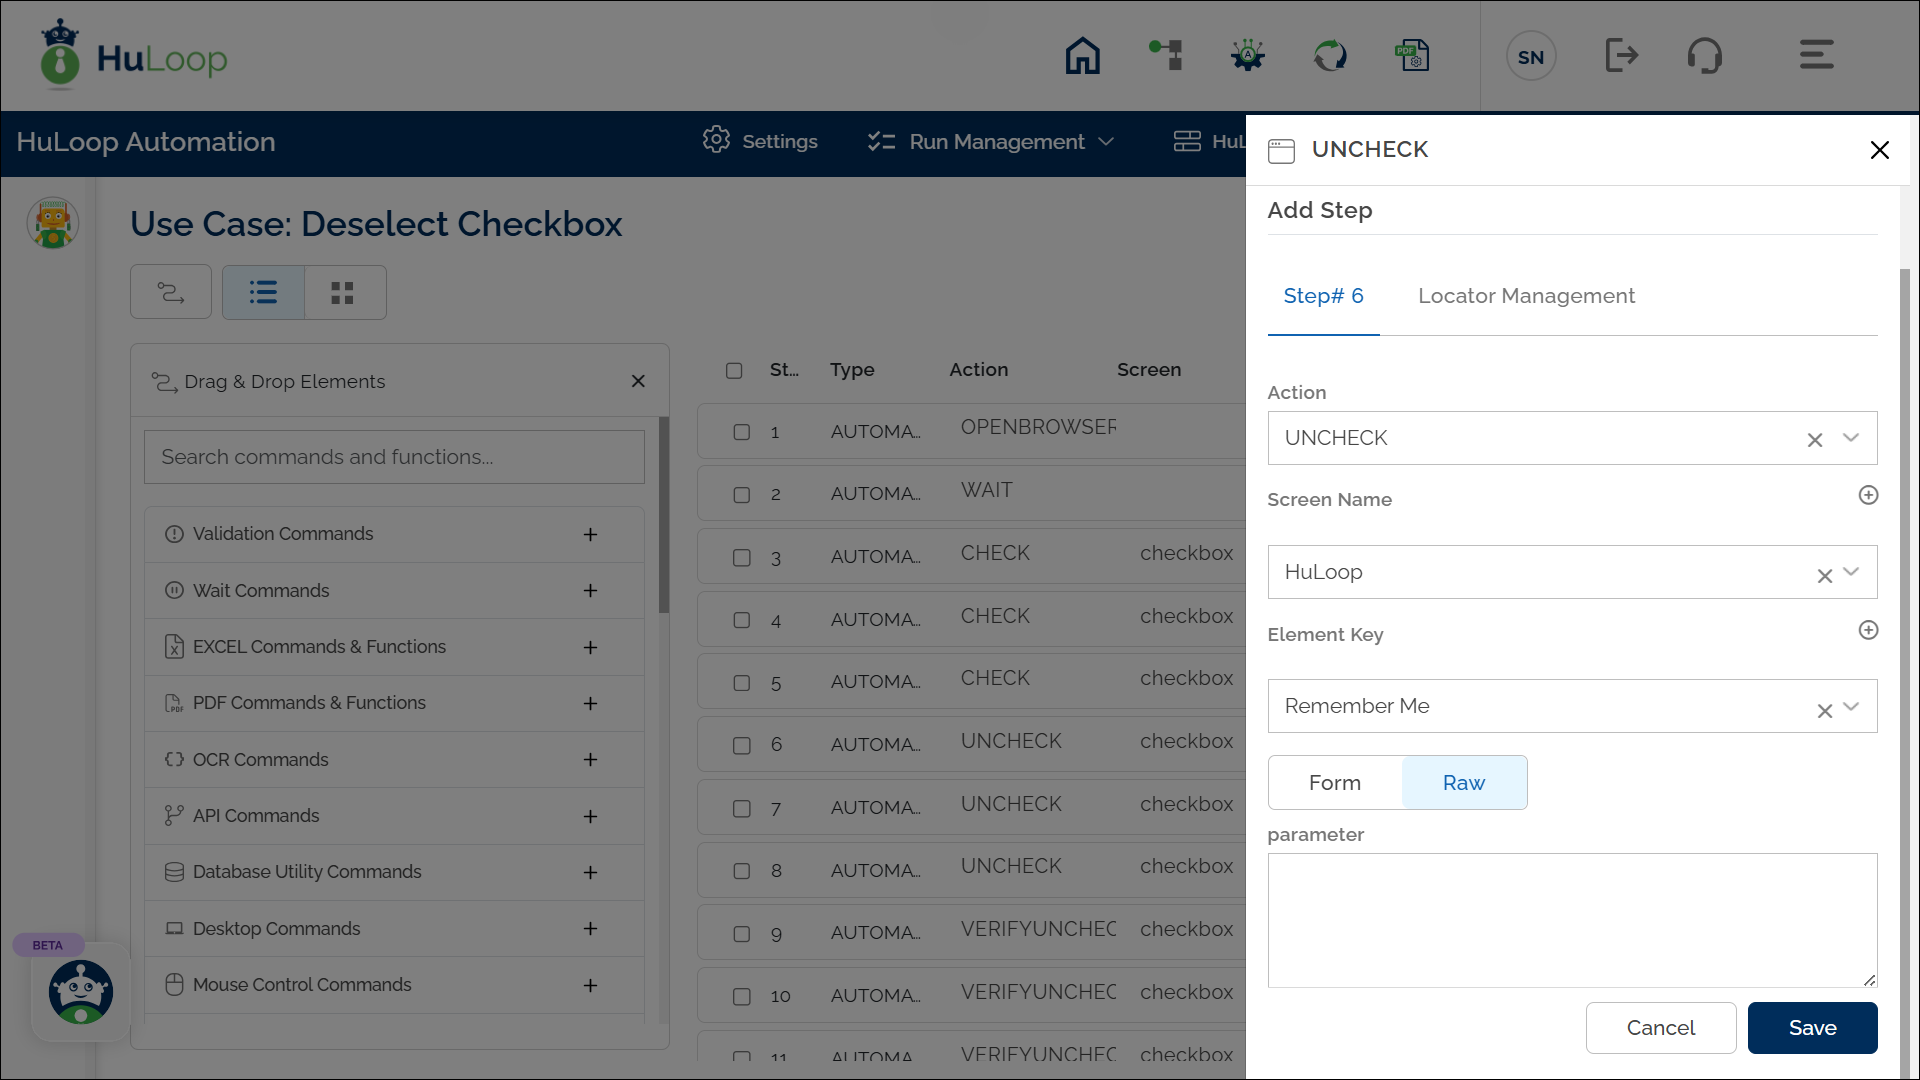
Task: Click the logout arrow icon
Action: pyautogui.click(x=1621, y=56)
